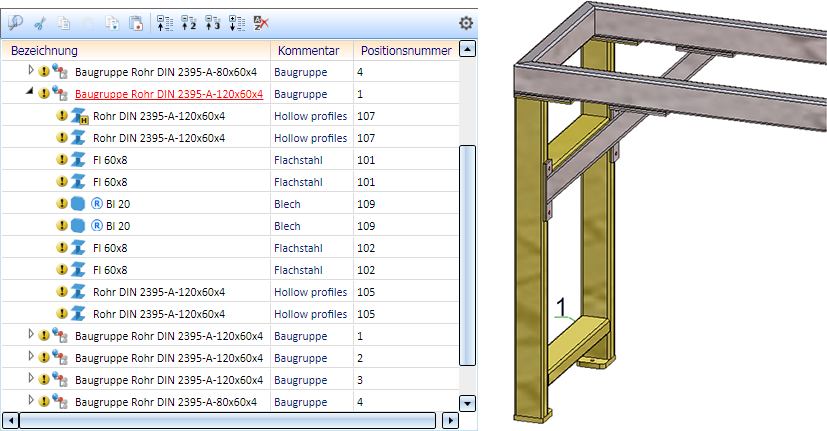Expand the first Baugruppe Rohr 80x60x4 node
The height and width of the screenshot is (431, 827).
click(x=30, y=72)
